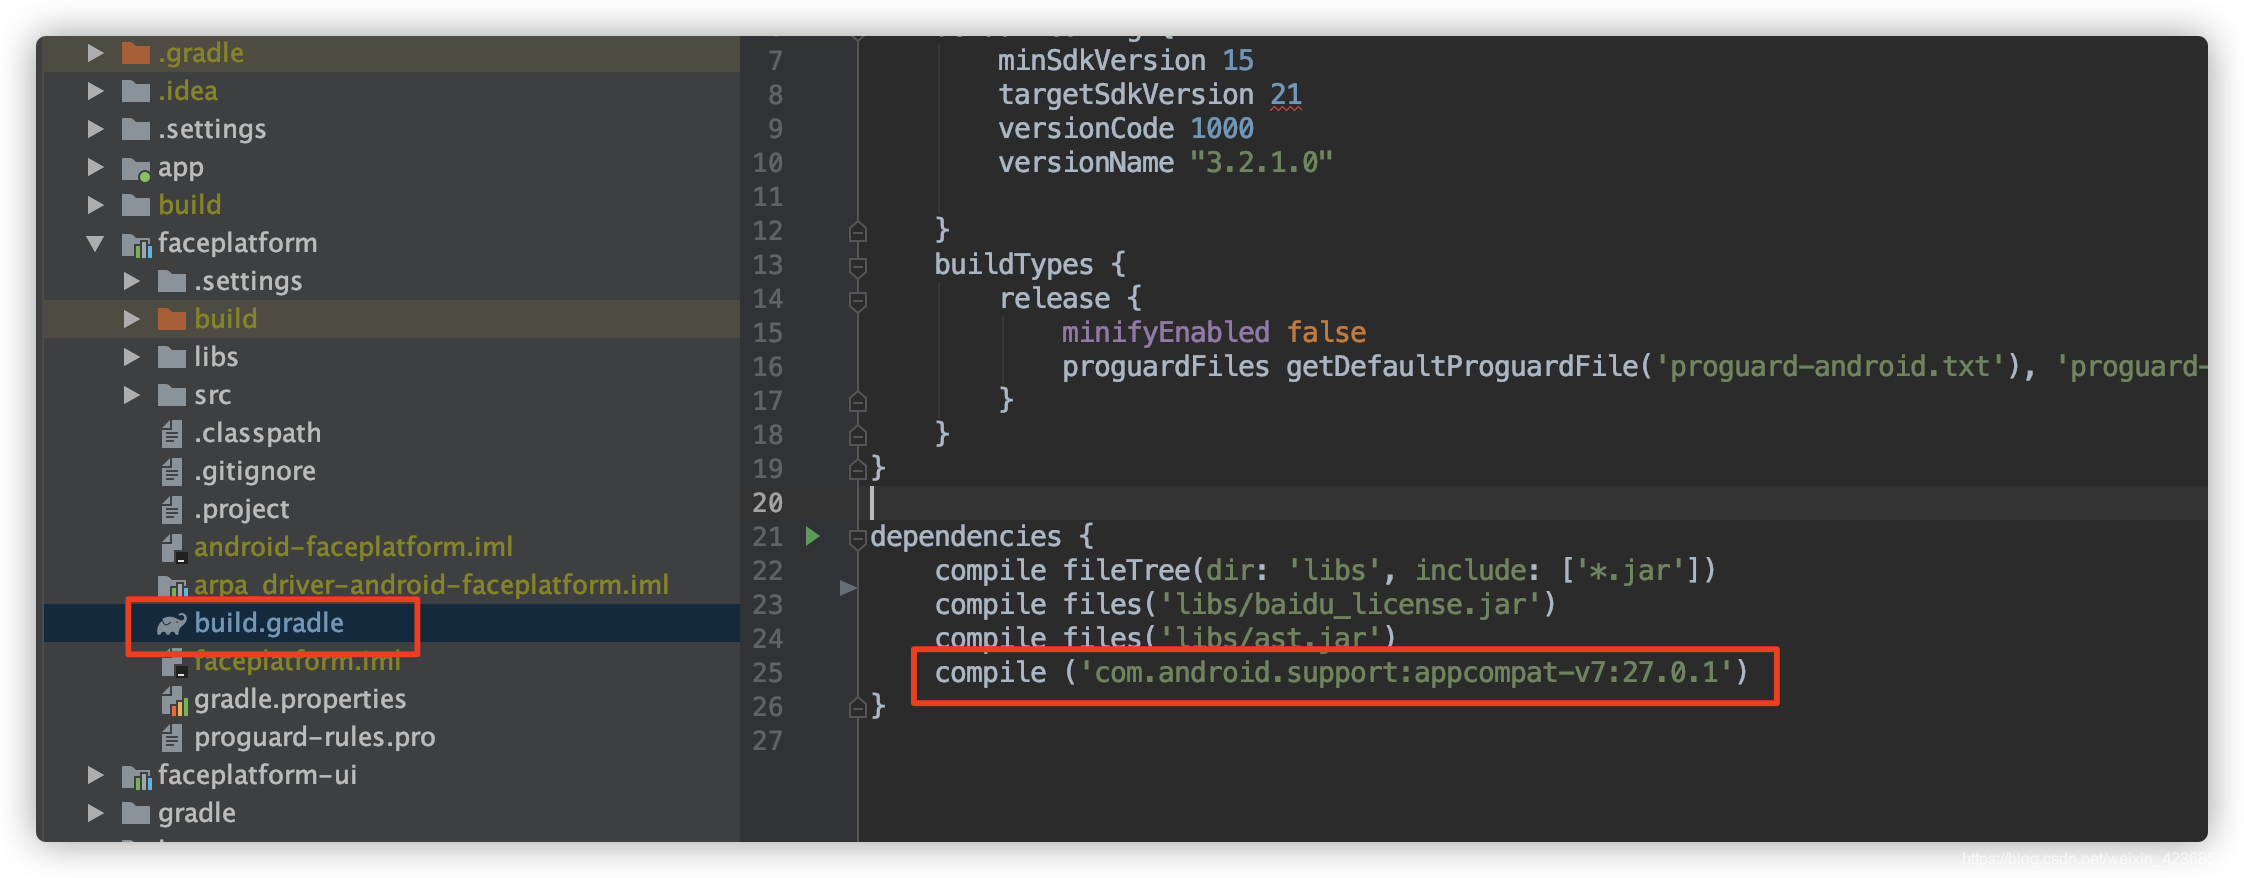
Task: Click buildTypes keyword on line 13
Action: [1014, 264]
